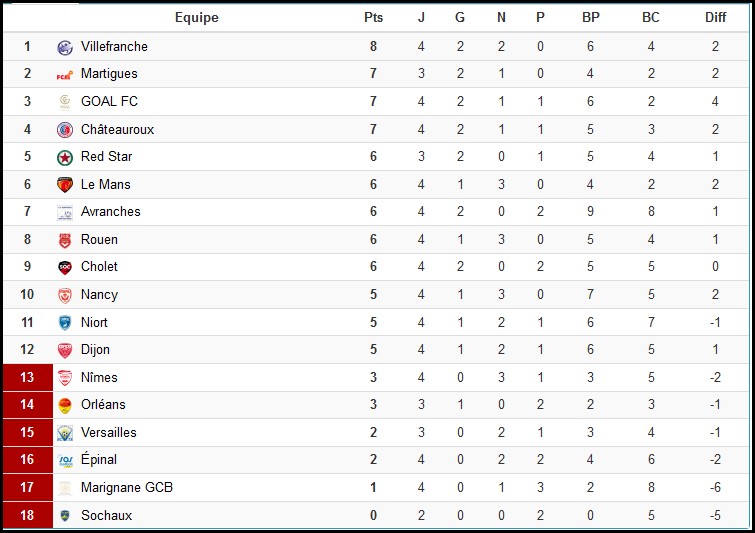Image resolution: width=755 pixels, height=533 pixels.
Task: Sort table by Pts column header
Action: [373, 18]
